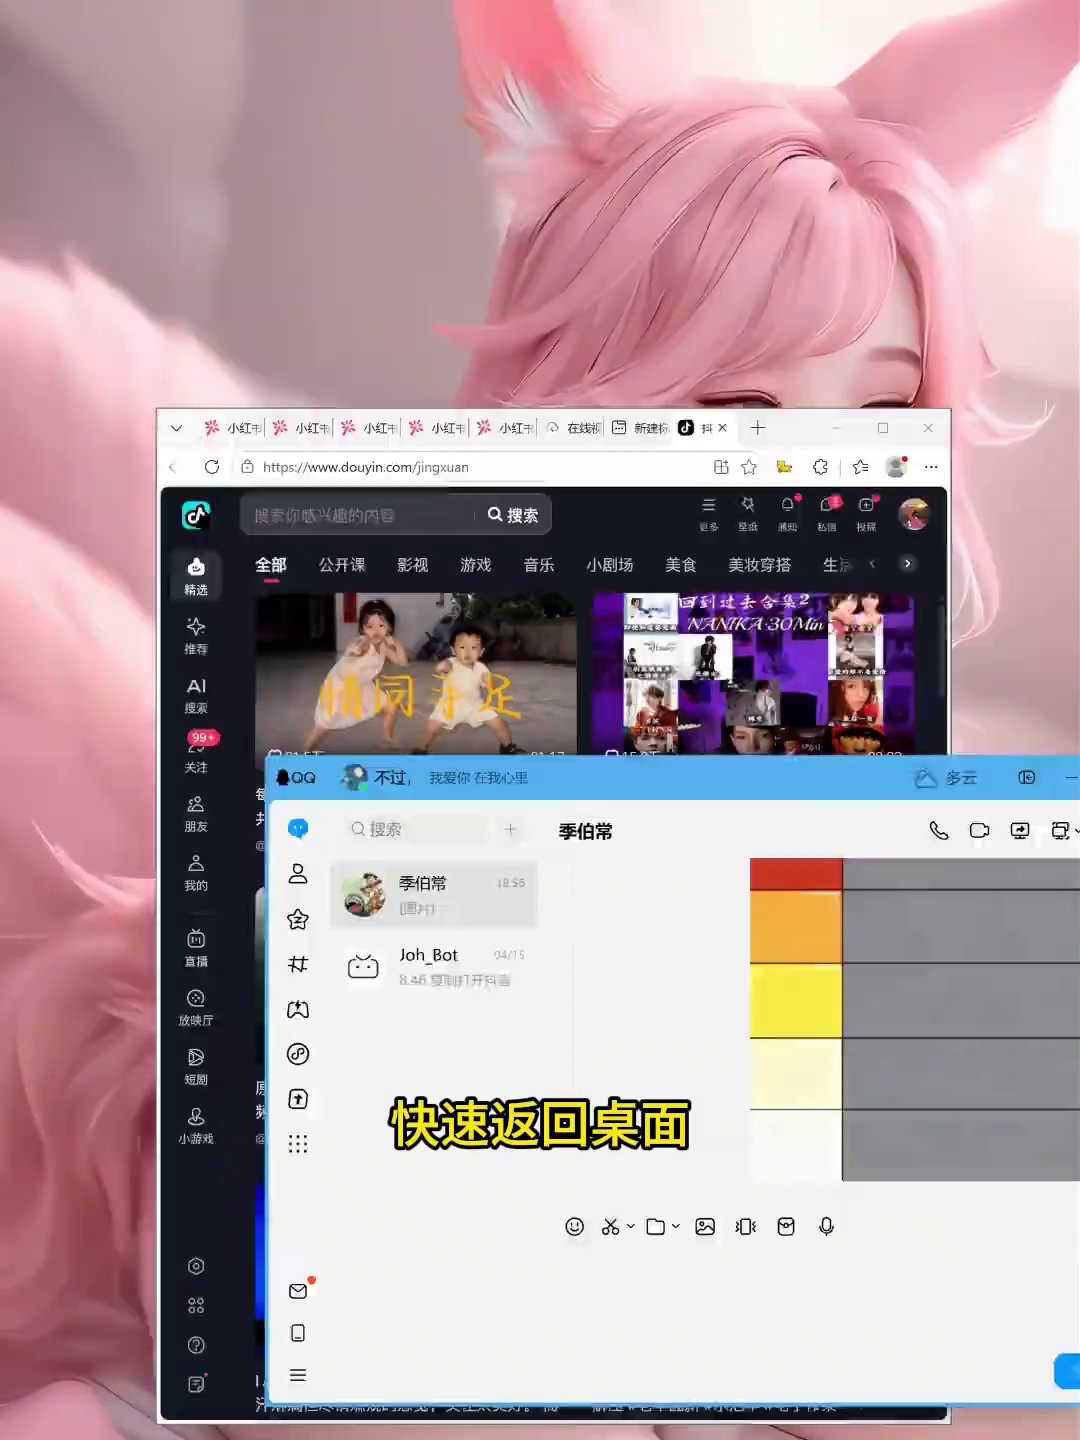This screenshot has width=1080, height=1440.
Task: Select the 美食 category tab
Action: pyautogui.click(x=681, y=565)
